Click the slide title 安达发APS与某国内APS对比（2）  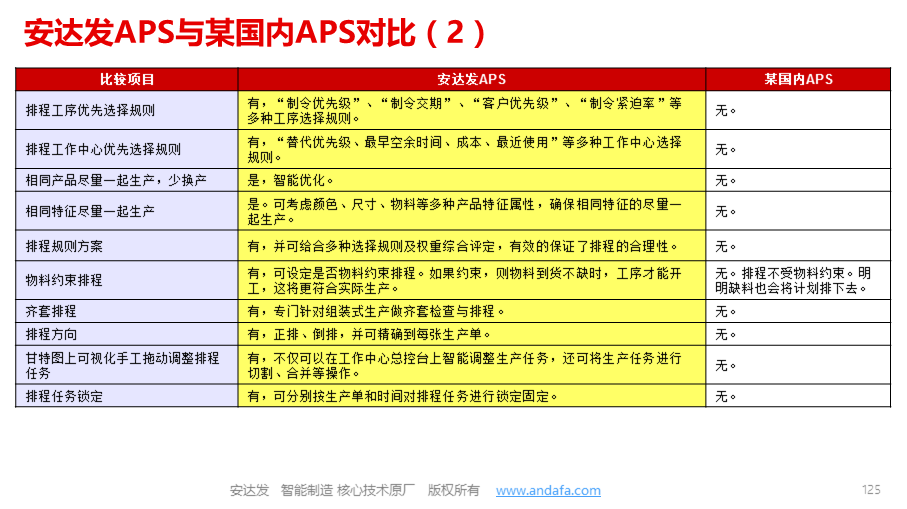(x=255, y=33)
